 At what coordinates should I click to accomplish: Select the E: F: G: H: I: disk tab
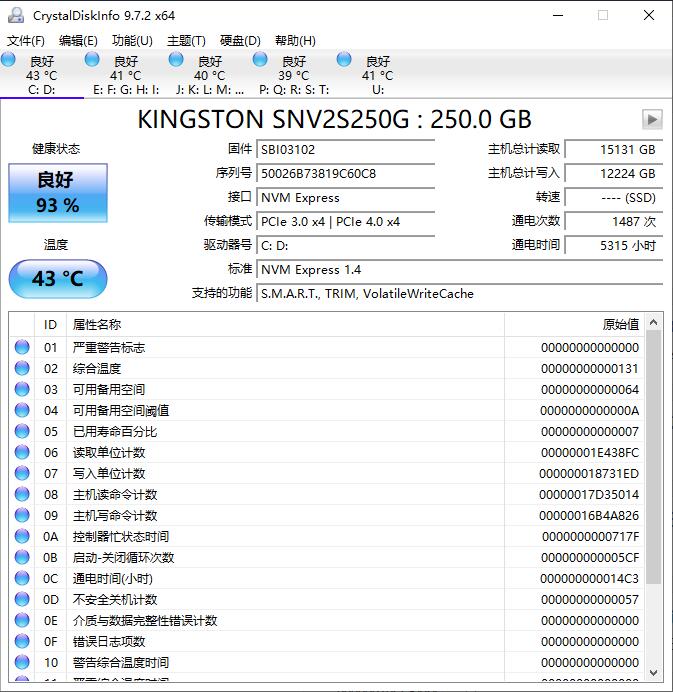click(x=126, y=75)
